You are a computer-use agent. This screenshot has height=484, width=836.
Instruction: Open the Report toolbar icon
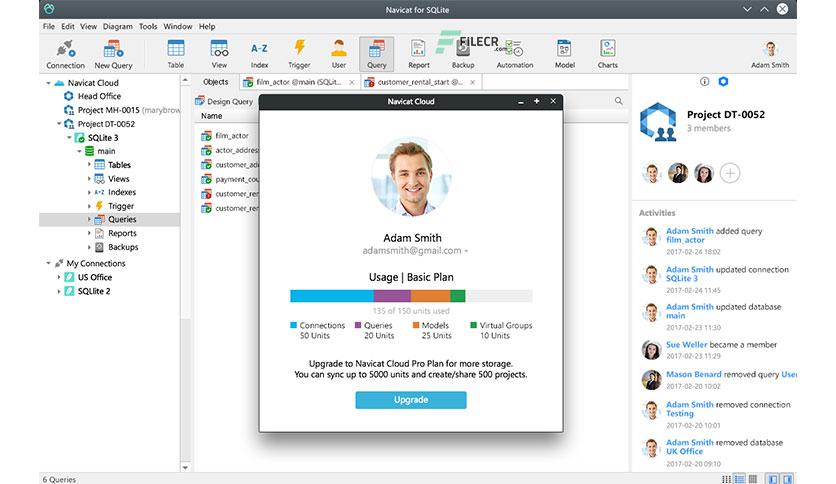pos(419,54)
